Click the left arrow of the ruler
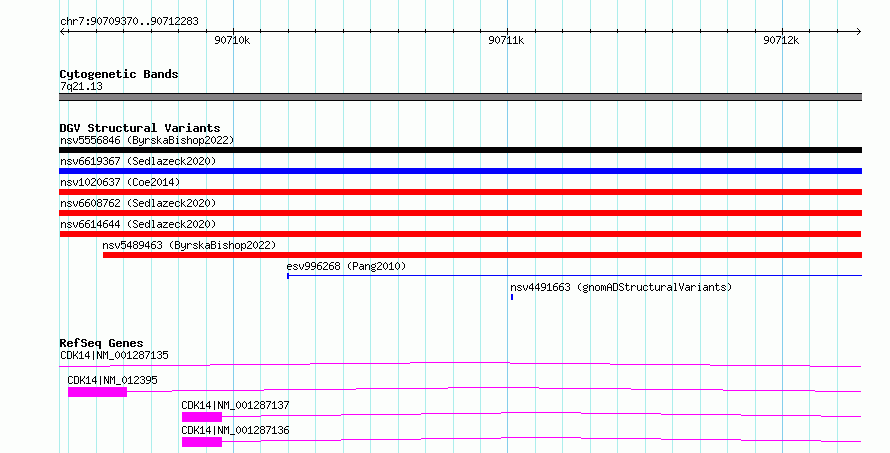The width and height of the screenshot is (890, 453). (62, 32)
